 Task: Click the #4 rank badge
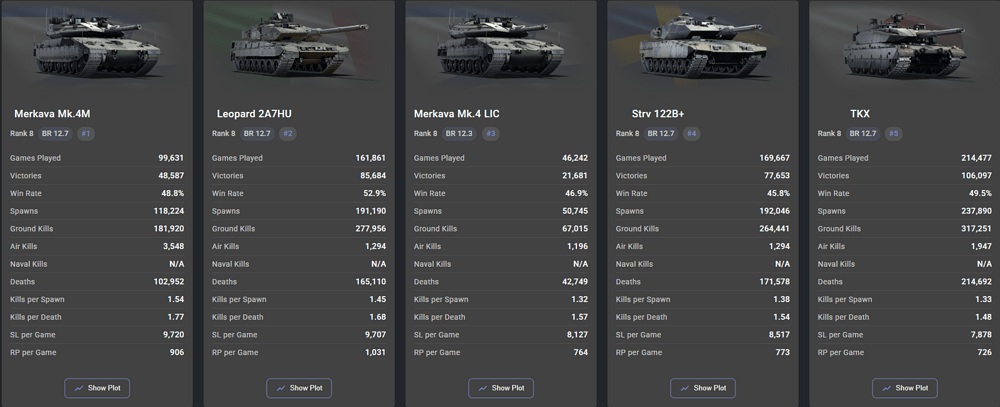coord(691,133)
